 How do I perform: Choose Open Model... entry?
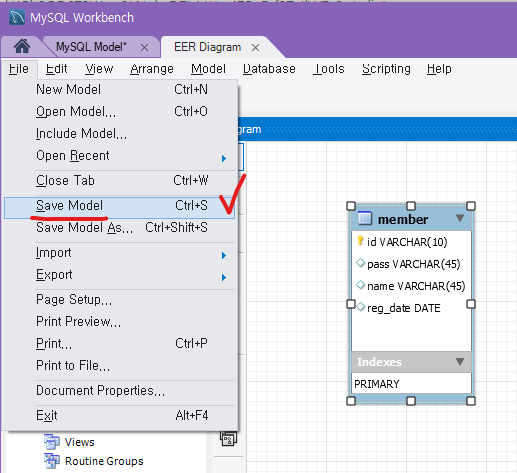coord(120,112)
